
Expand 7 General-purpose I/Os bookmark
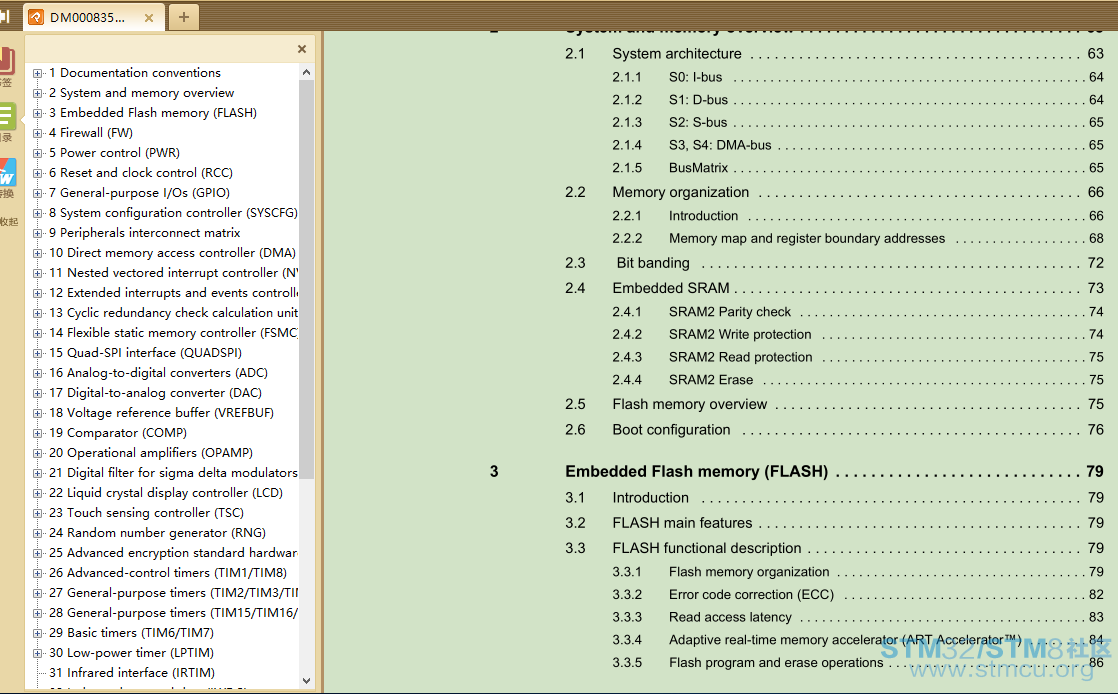38,193
